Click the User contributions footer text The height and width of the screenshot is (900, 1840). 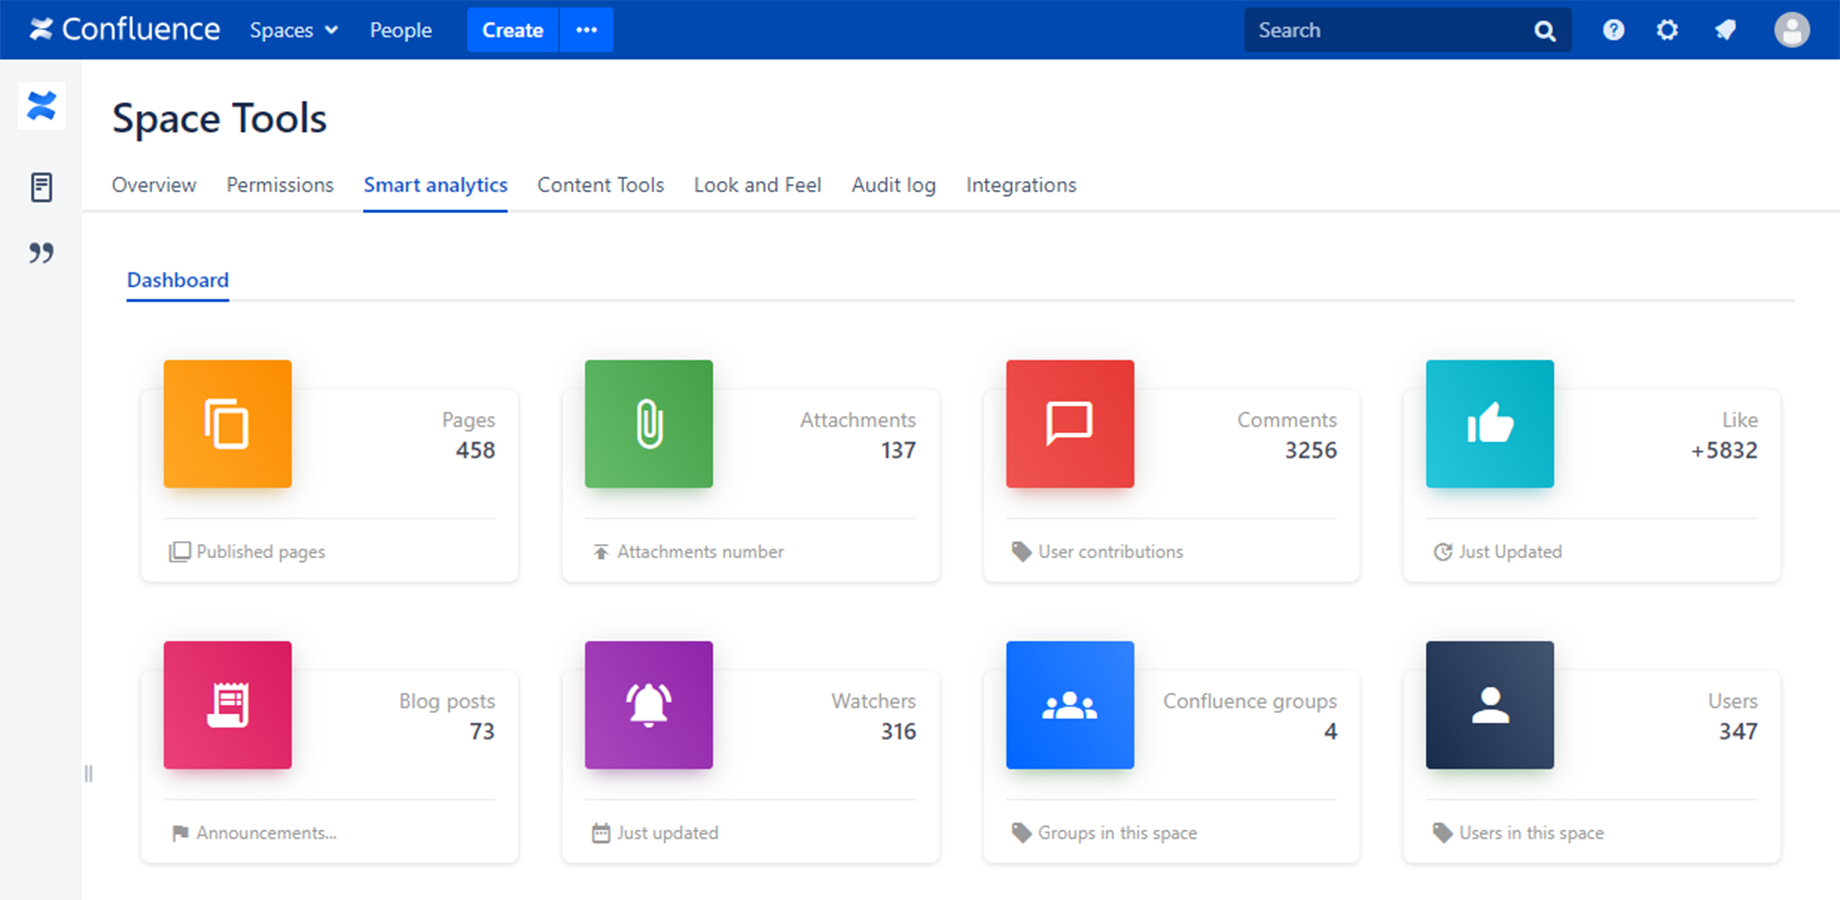(x=1110, y=552)
